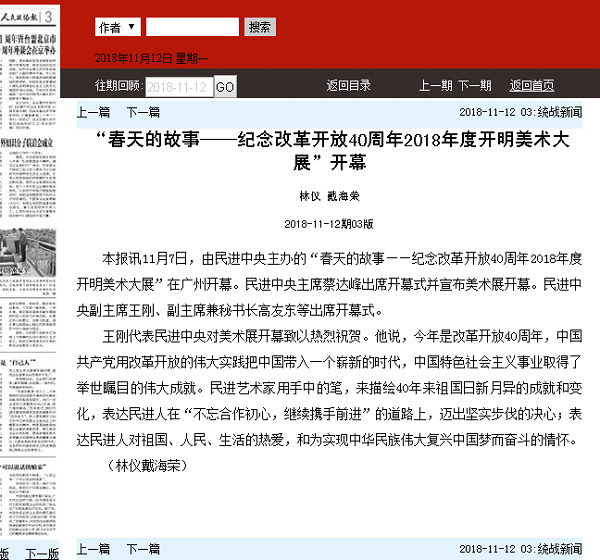Click the GO button for past issues
The image size is (600, 560).
(x=225, y=87)
